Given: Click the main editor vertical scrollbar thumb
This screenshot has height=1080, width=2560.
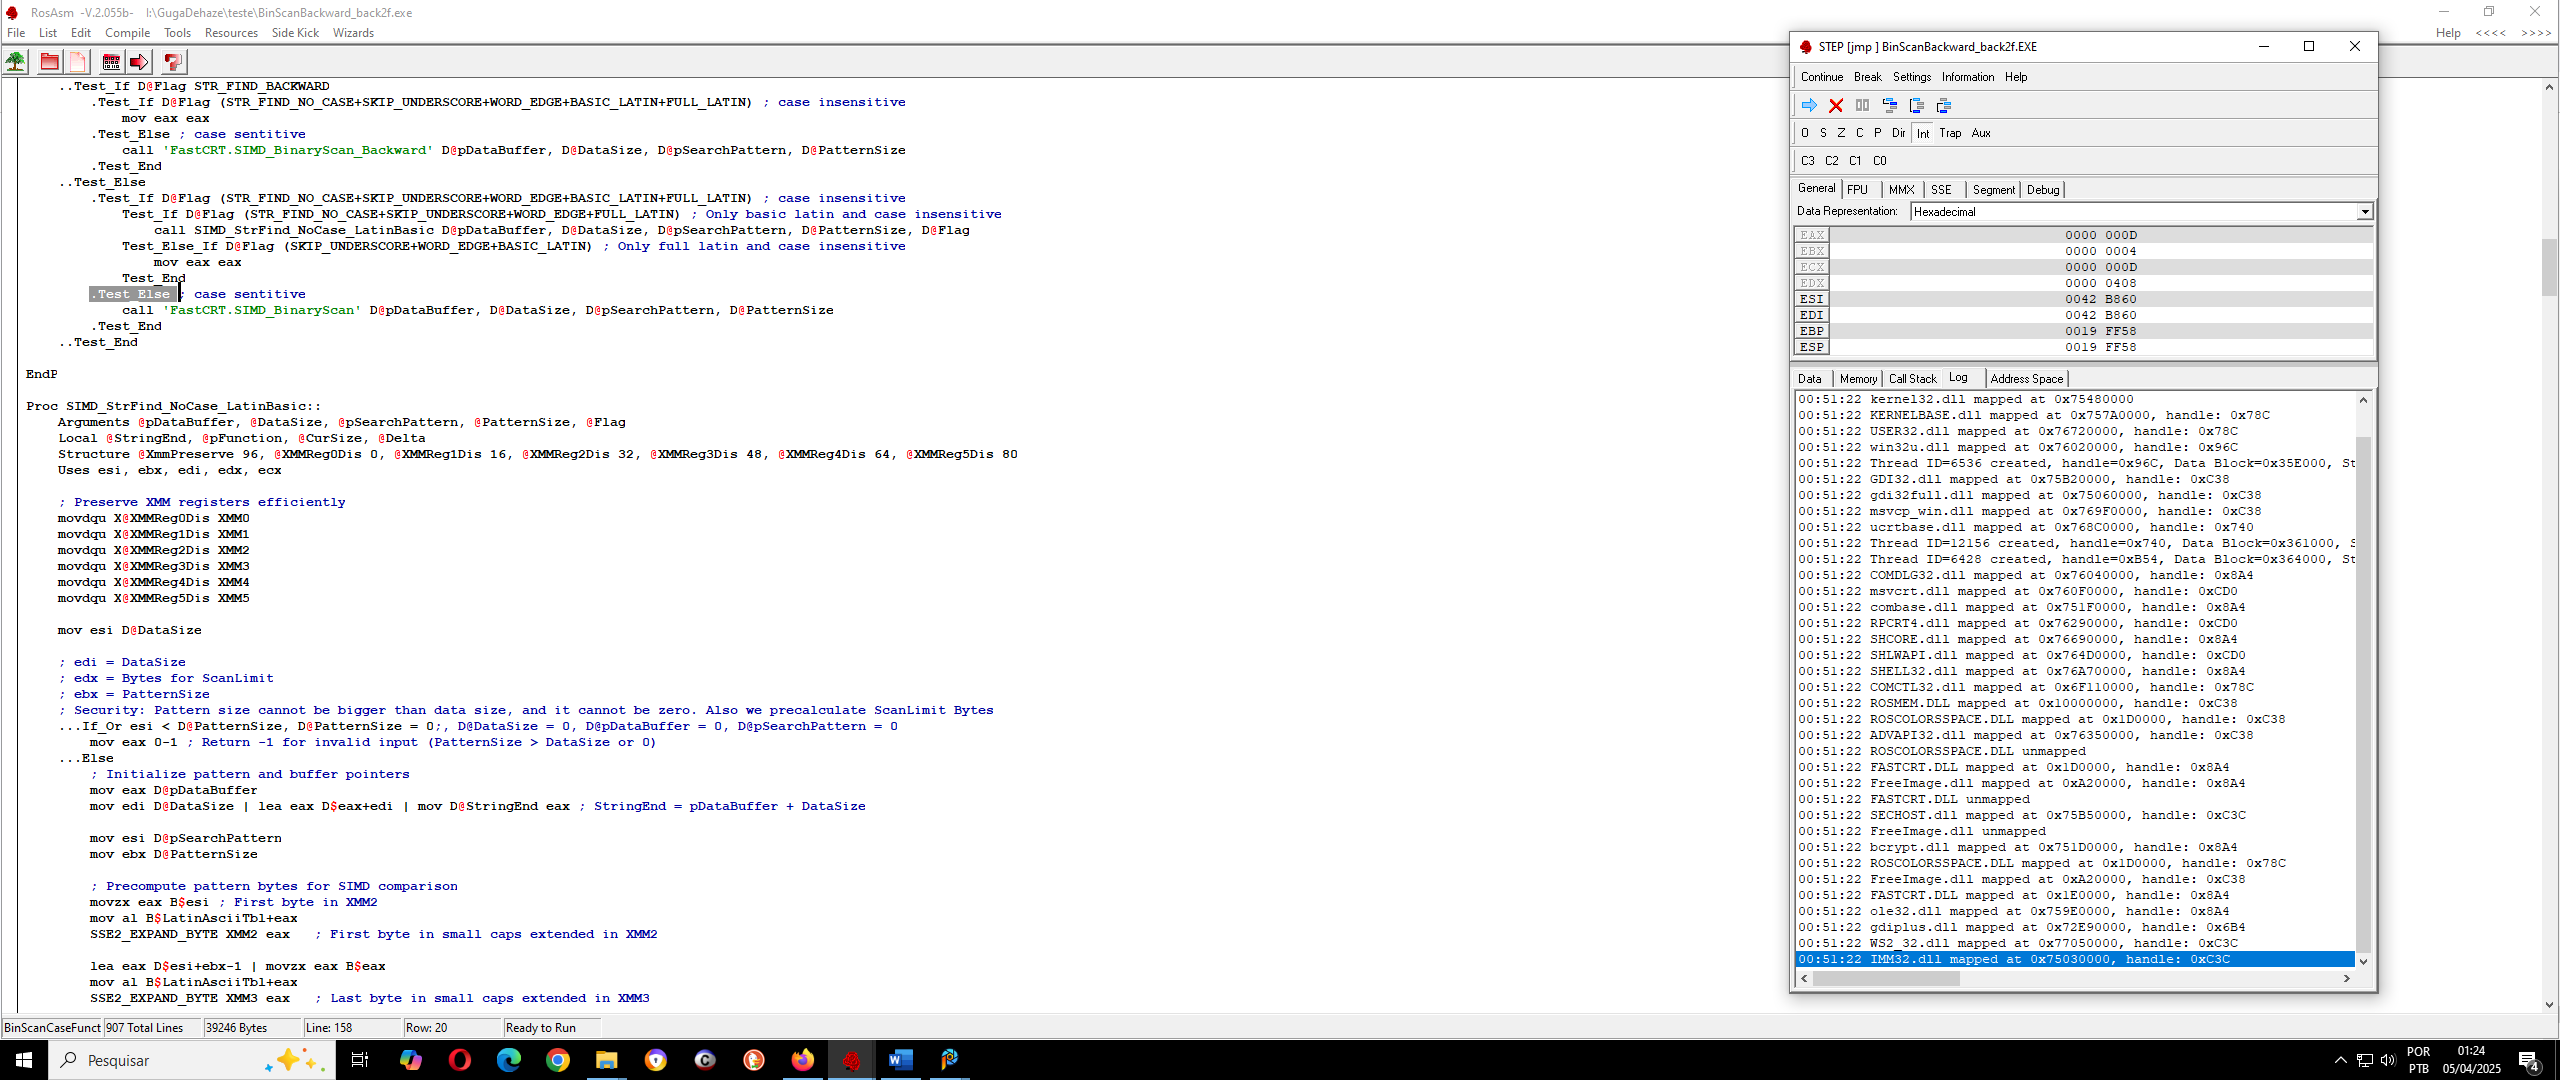Looking at the screenshot, I should coord(2549,267).
